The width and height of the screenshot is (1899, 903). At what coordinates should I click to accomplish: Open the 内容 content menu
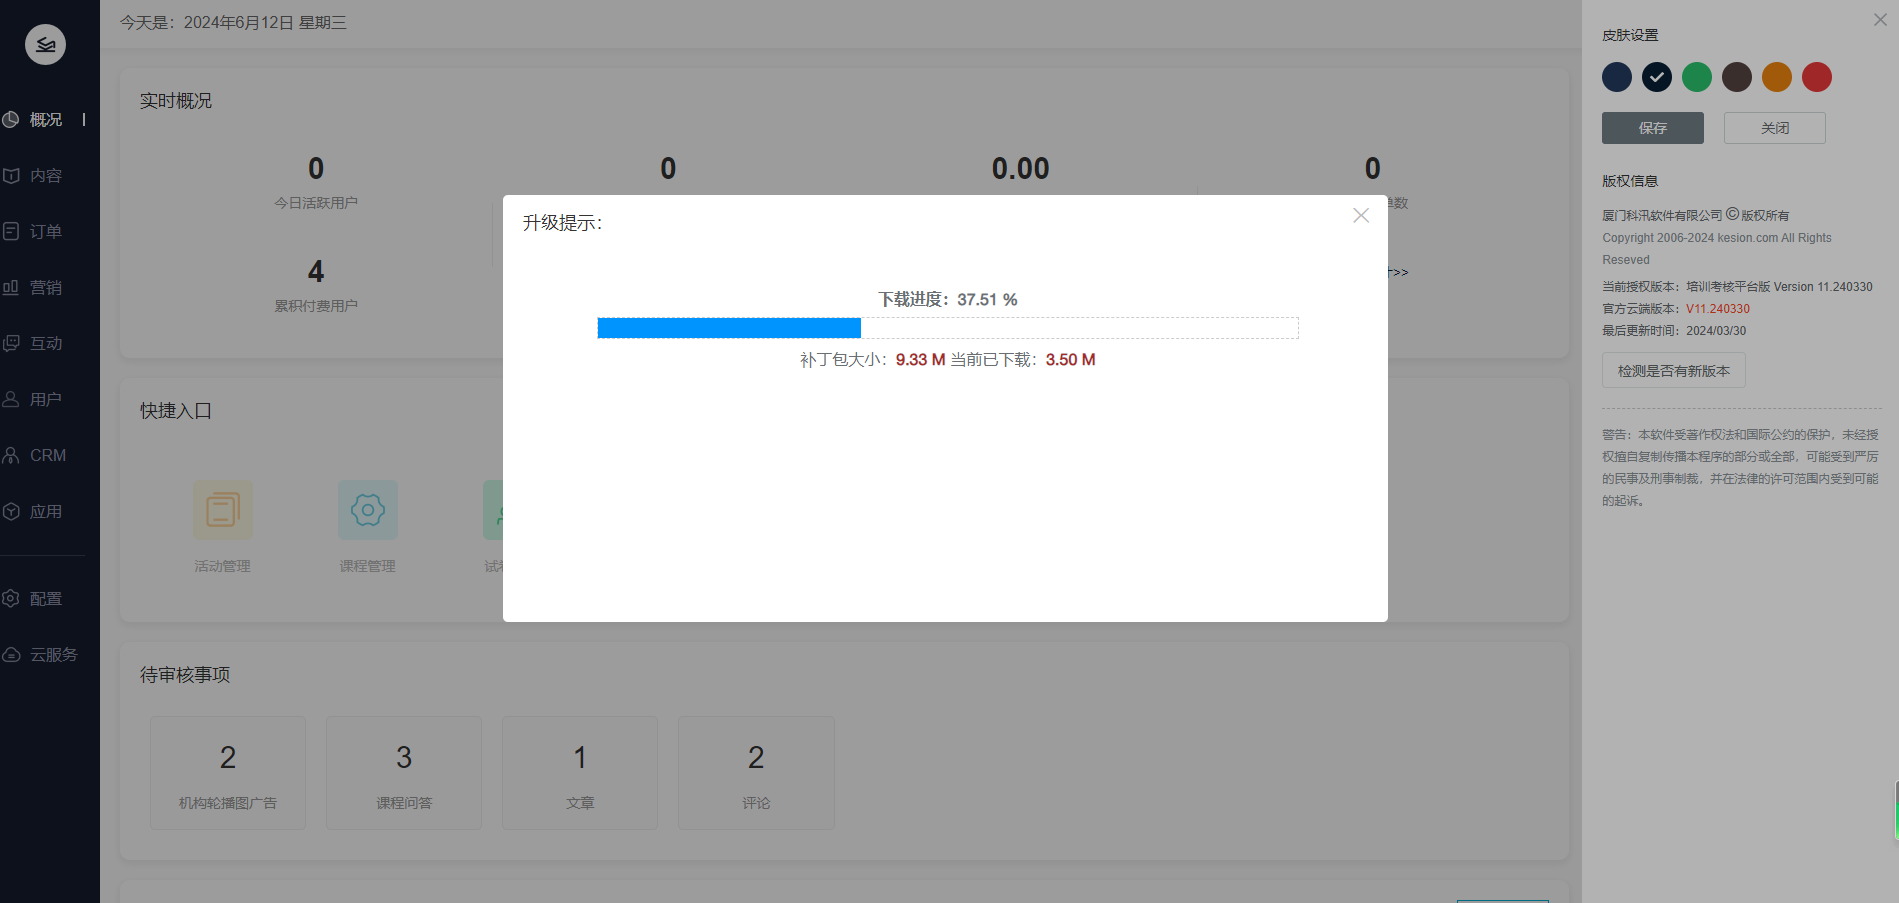[45, 175]
